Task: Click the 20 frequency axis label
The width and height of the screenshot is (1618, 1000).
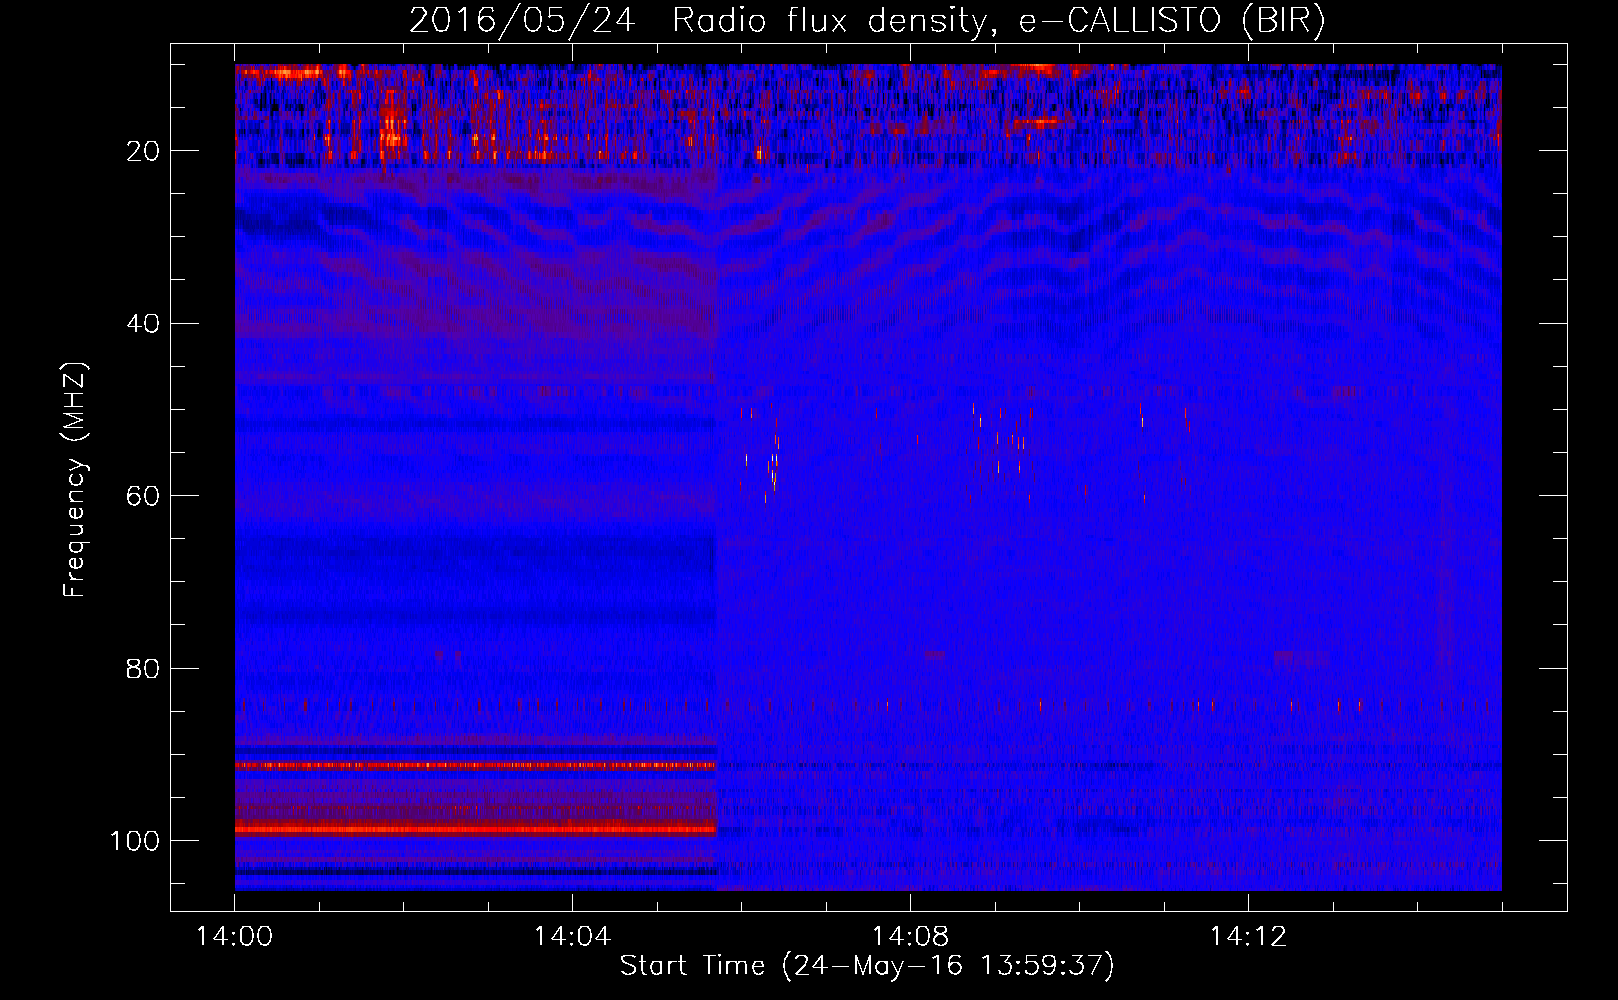Action: [x=144, y=151]
